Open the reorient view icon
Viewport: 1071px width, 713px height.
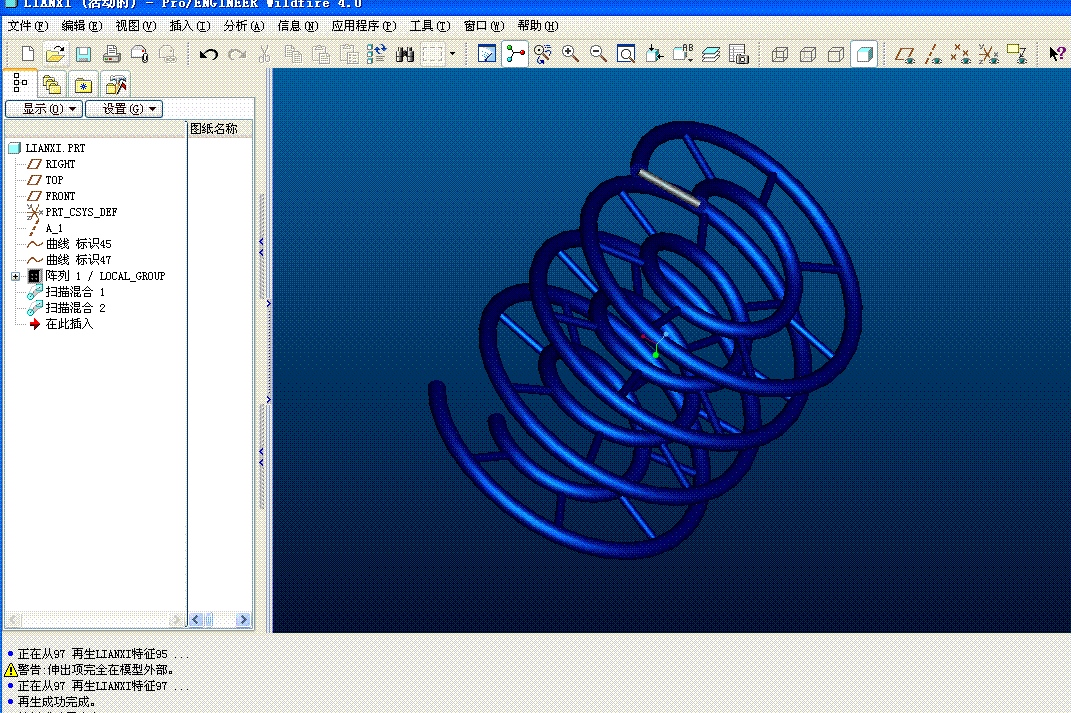(x=654, y=54)
